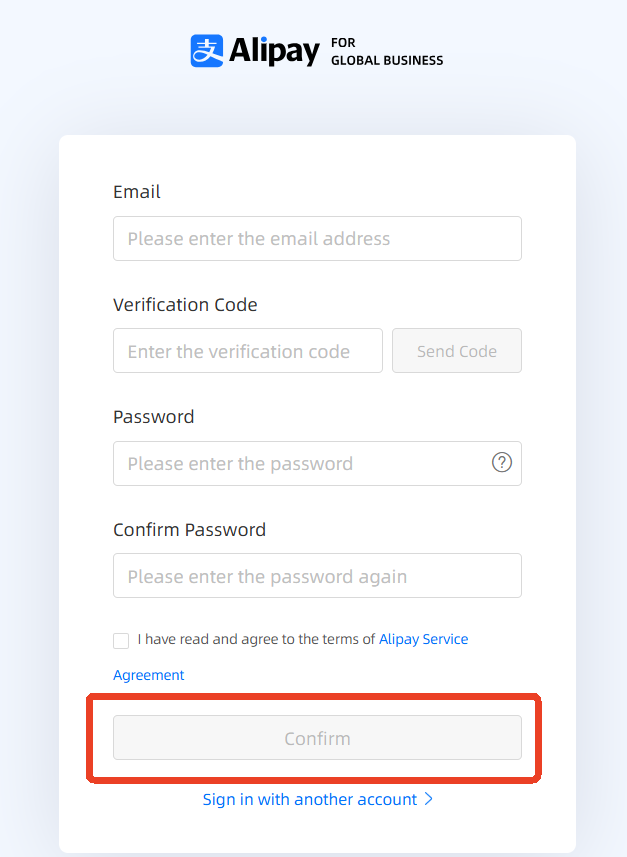The image size is (627, 857).
Task: Open the 'Alipay Service' link text
Action: coord(423,639)
